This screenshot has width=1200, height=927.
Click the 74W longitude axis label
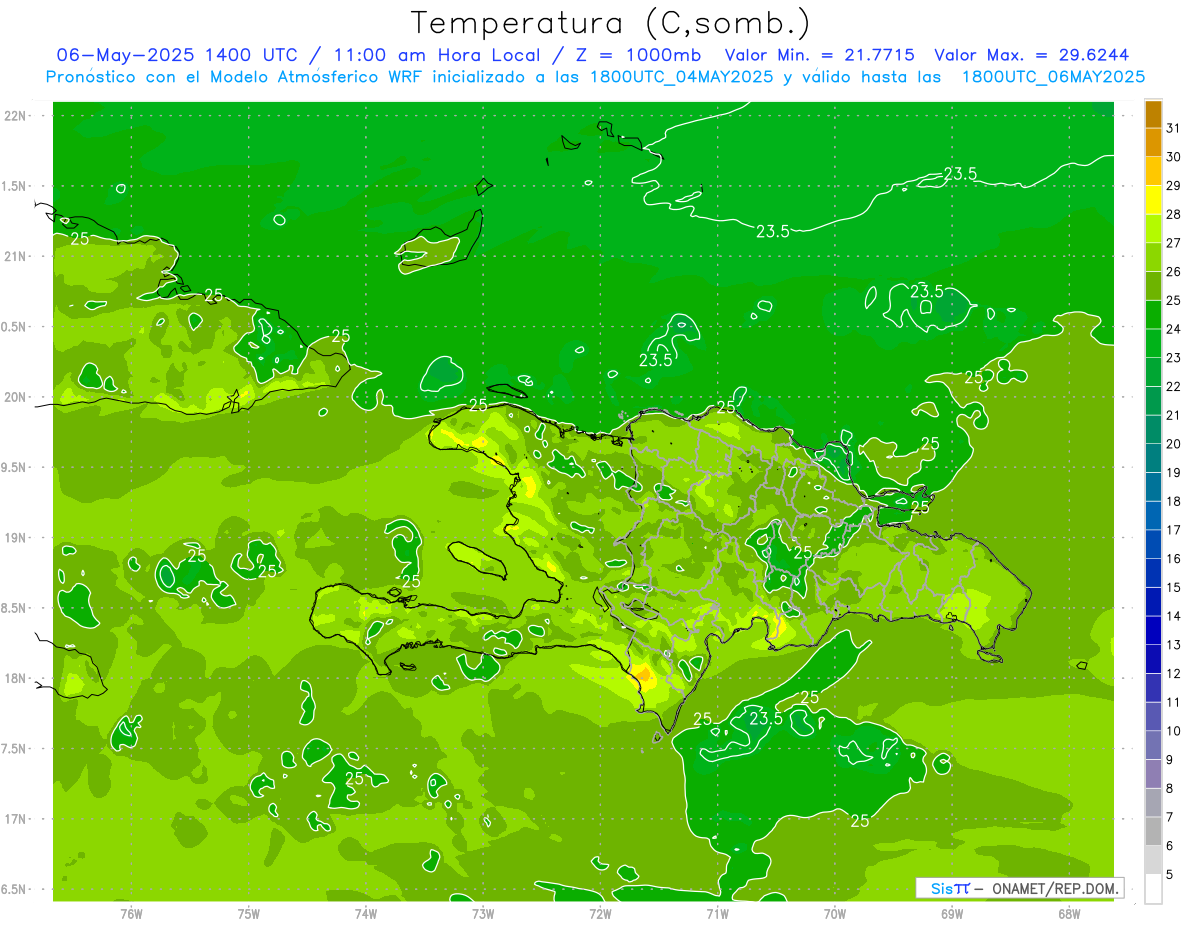[x=366, y=913]
